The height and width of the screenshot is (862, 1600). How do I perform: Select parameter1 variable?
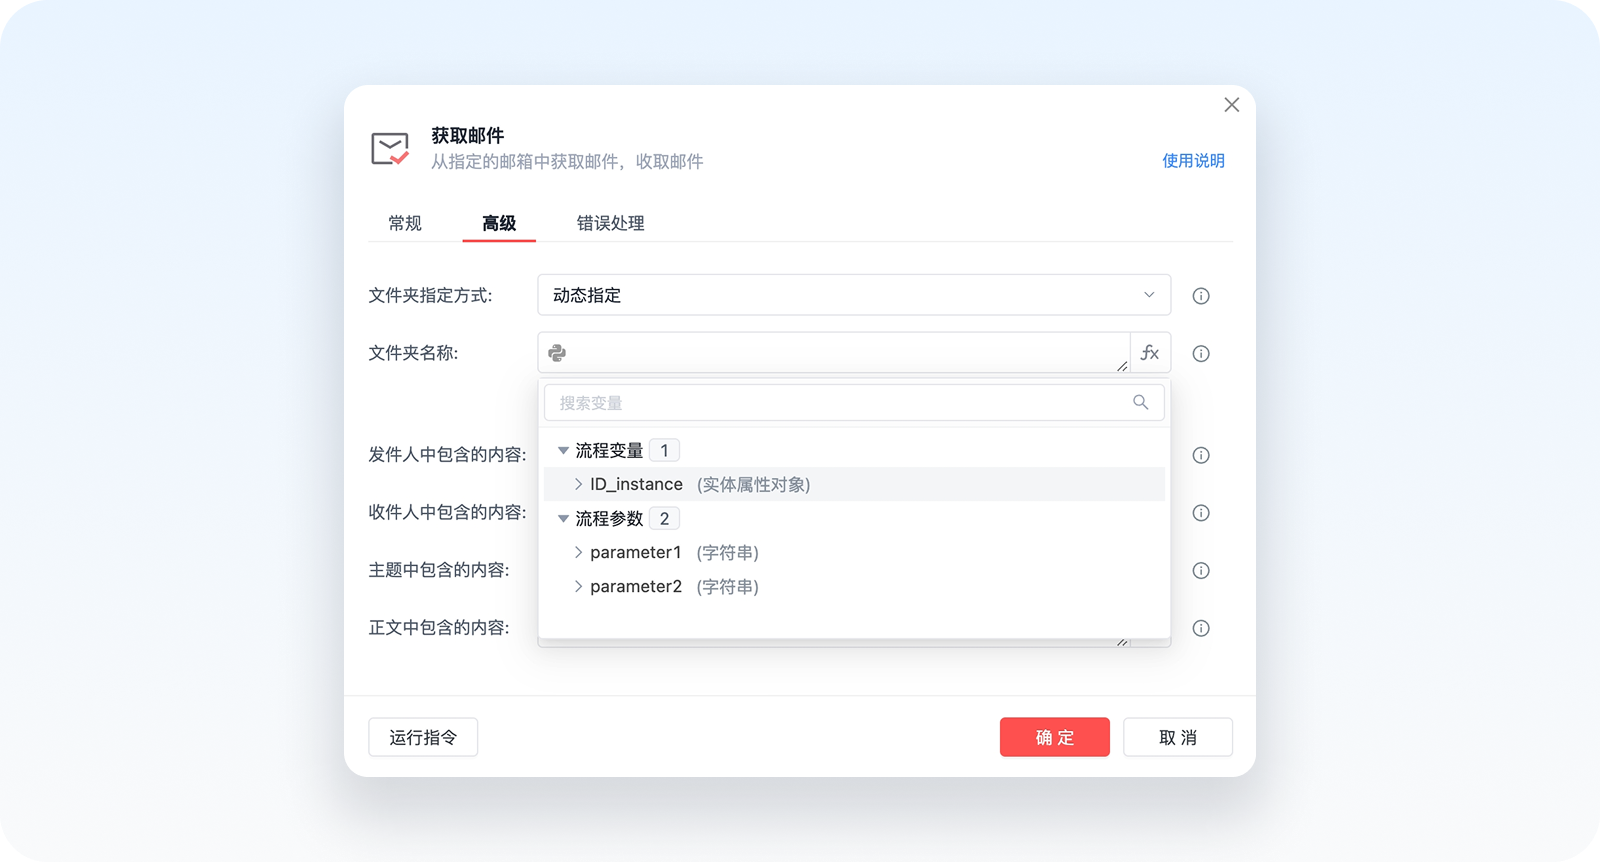(635, 553)
